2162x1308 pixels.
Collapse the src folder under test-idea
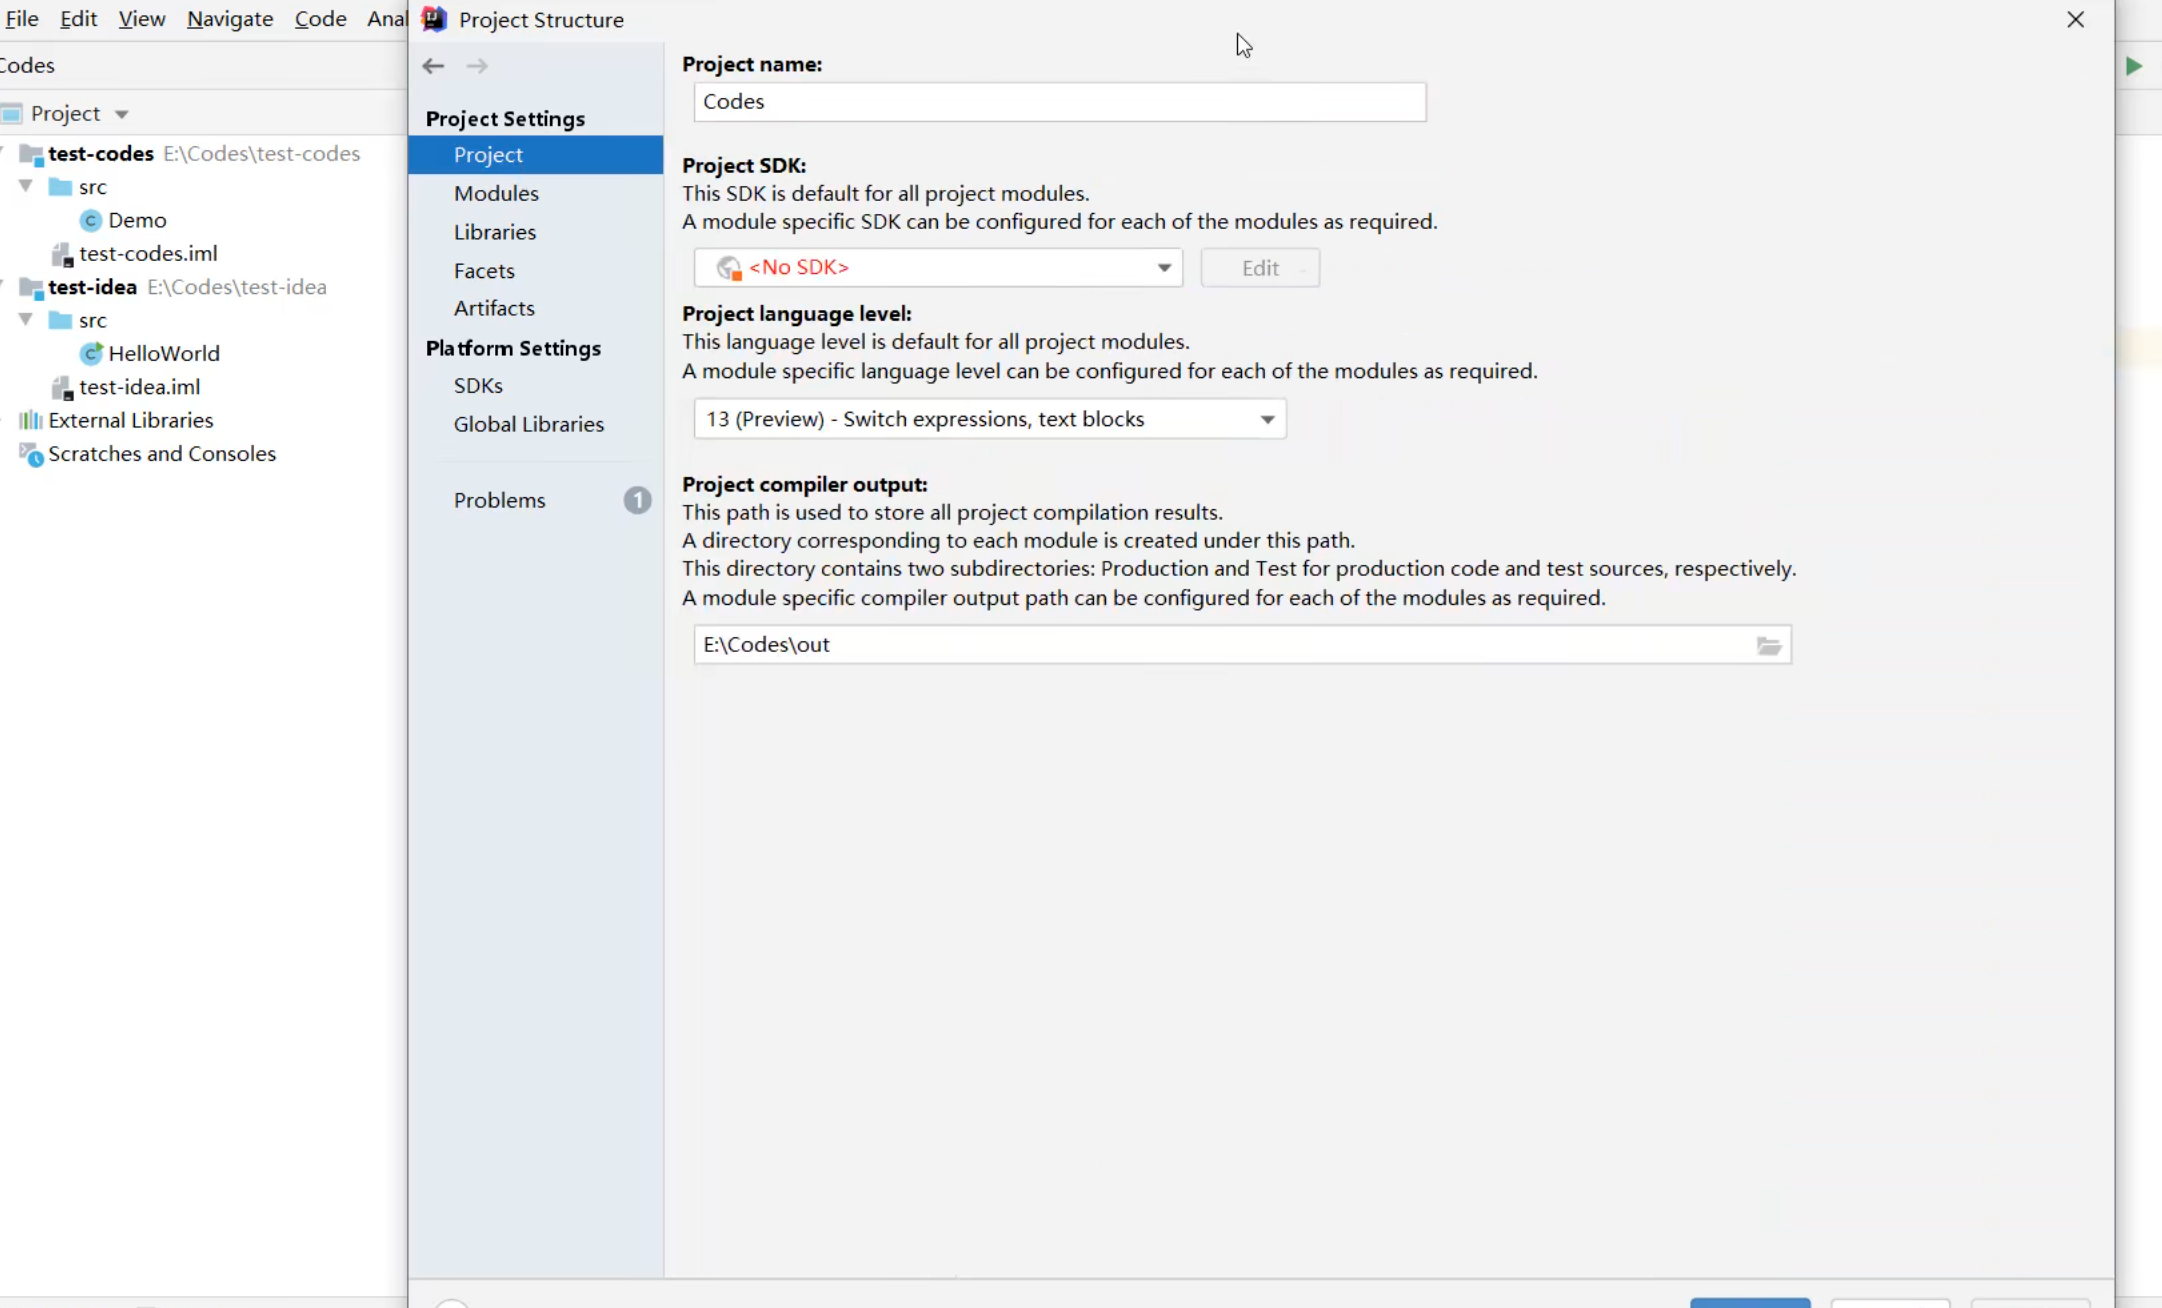click(x=26, y=320)
